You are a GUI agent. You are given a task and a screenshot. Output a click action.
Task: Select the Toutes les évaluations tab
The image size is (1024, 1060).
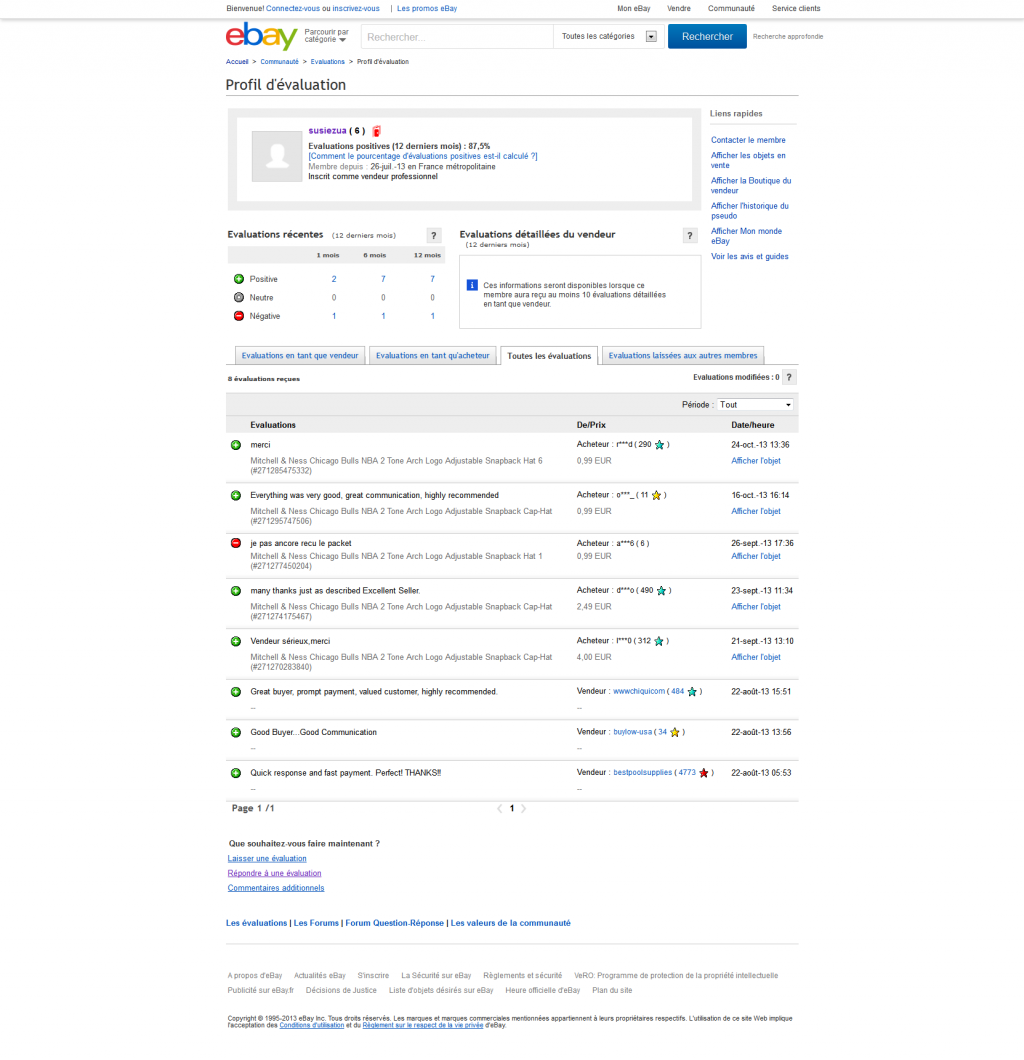pyautogui.click(x=549, y=356)
